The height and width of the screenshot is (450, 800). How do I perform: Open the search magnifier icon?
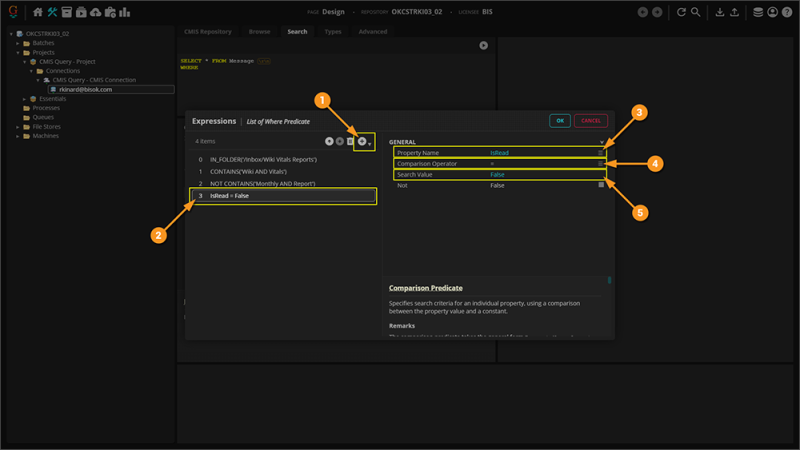coord(696,12)
